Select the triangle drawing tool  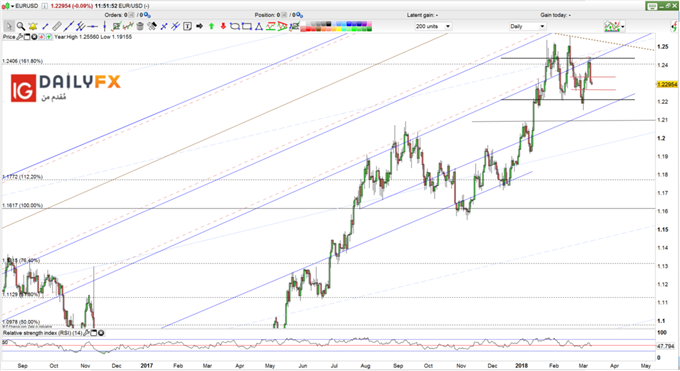coord(259,26)
